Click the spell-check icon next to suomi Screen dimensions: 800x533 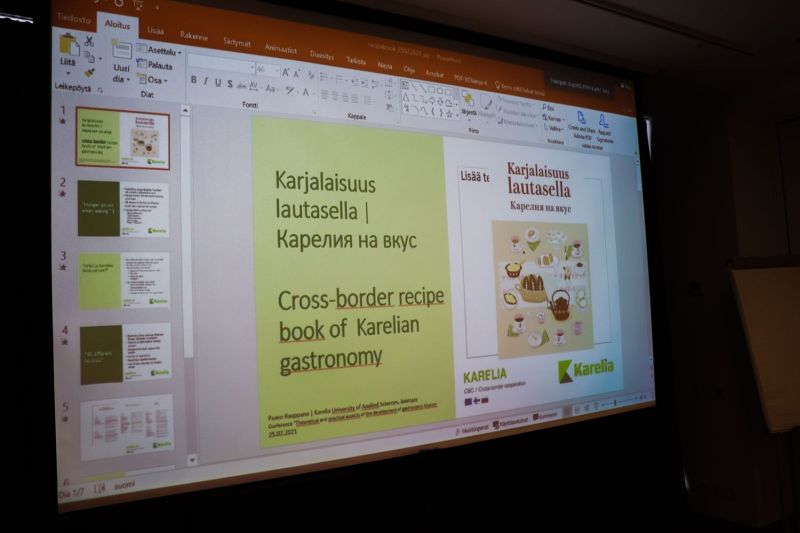(99, 489)
